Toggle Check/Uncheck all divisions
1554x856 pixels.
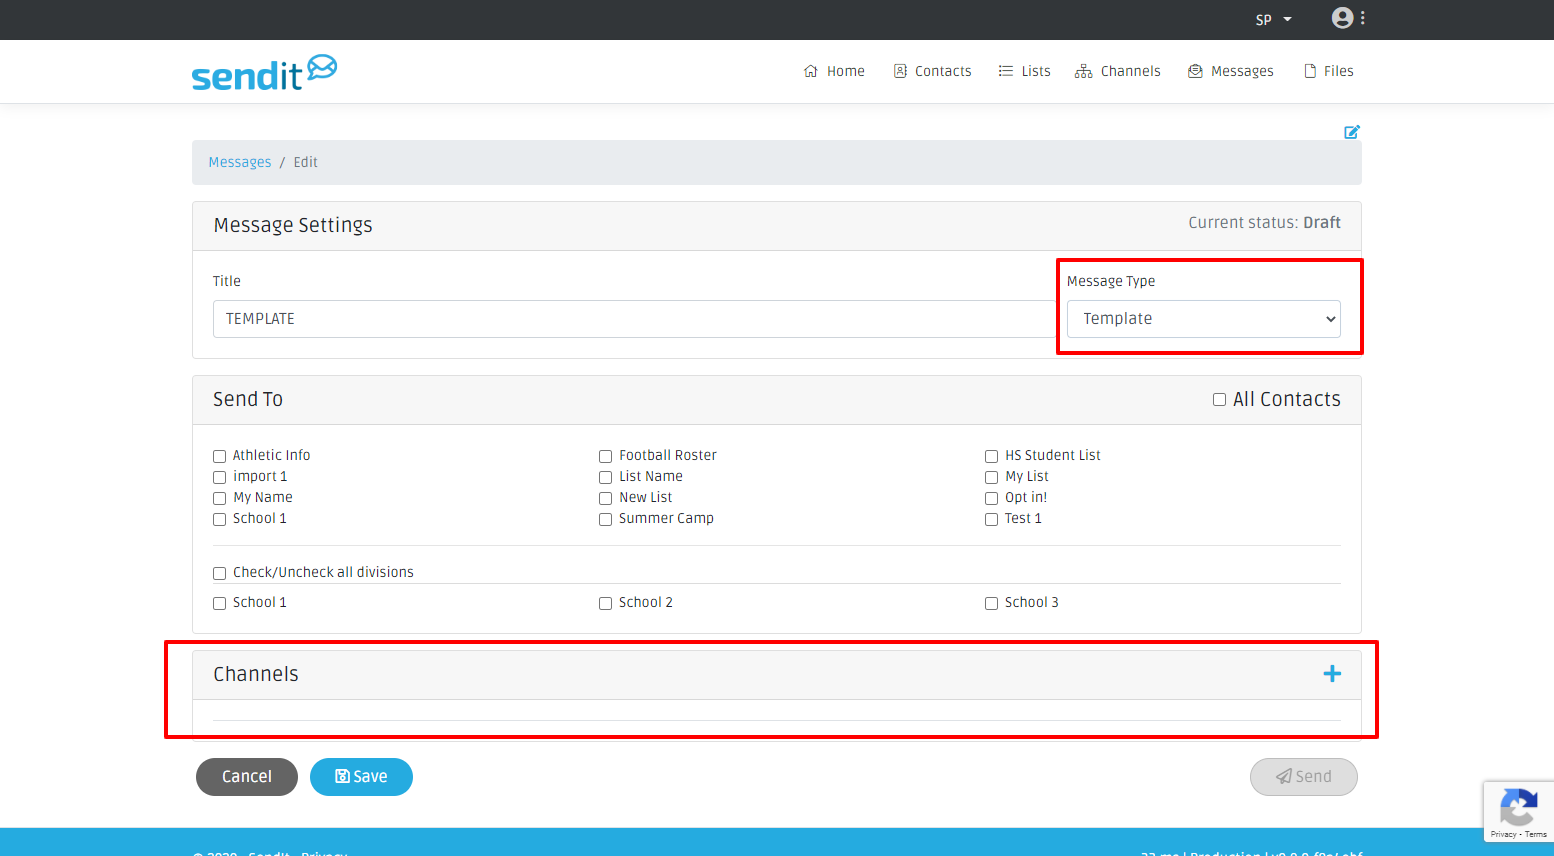tap(219, 573)
